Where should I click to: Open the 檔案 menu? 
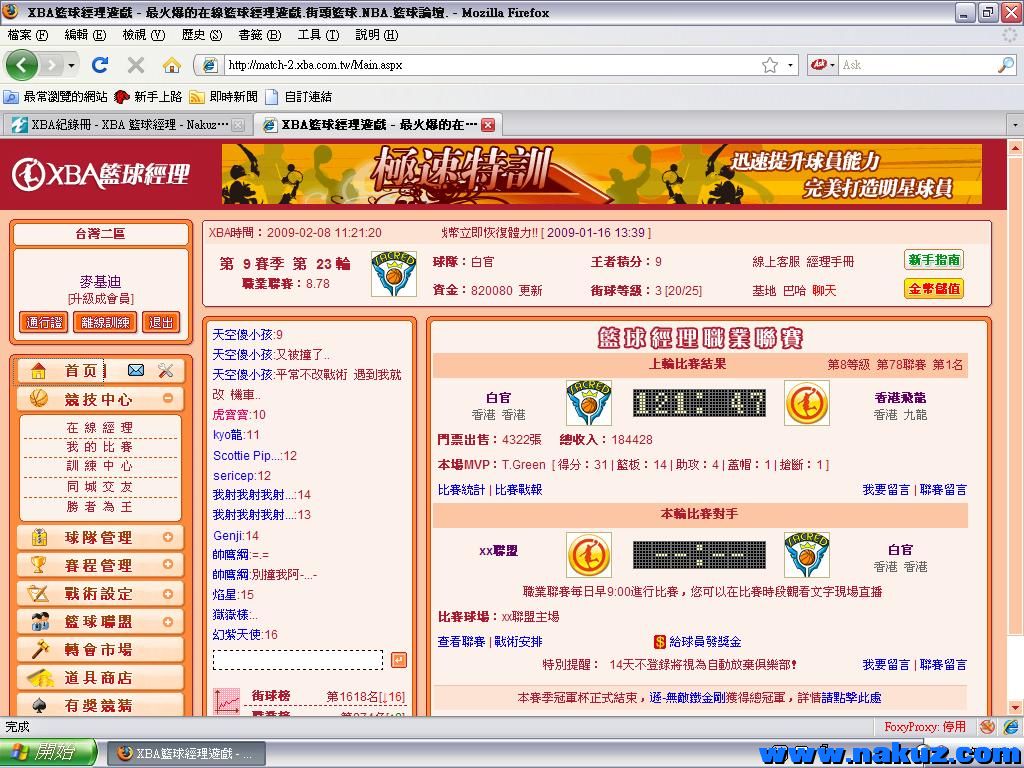tap(28, 35)
